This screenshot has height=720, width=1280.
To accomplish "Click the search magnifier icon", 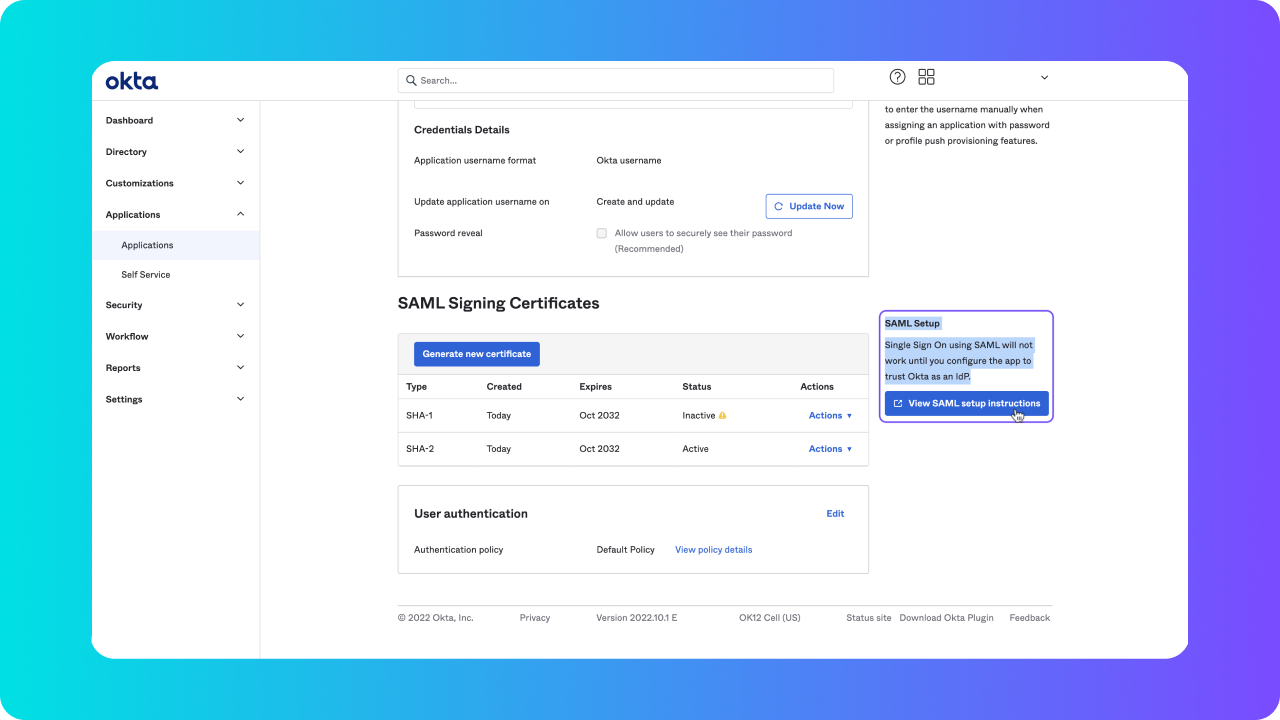I will click(x=411, y=80).
